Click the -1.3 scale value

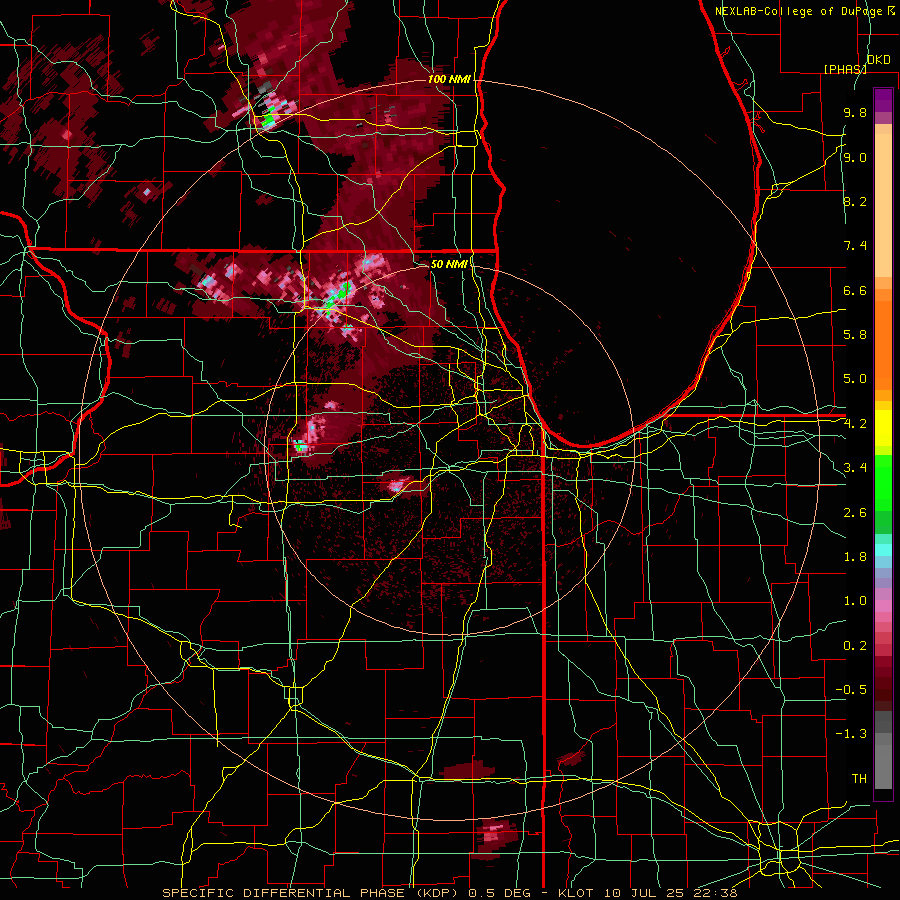pos(851,734)
